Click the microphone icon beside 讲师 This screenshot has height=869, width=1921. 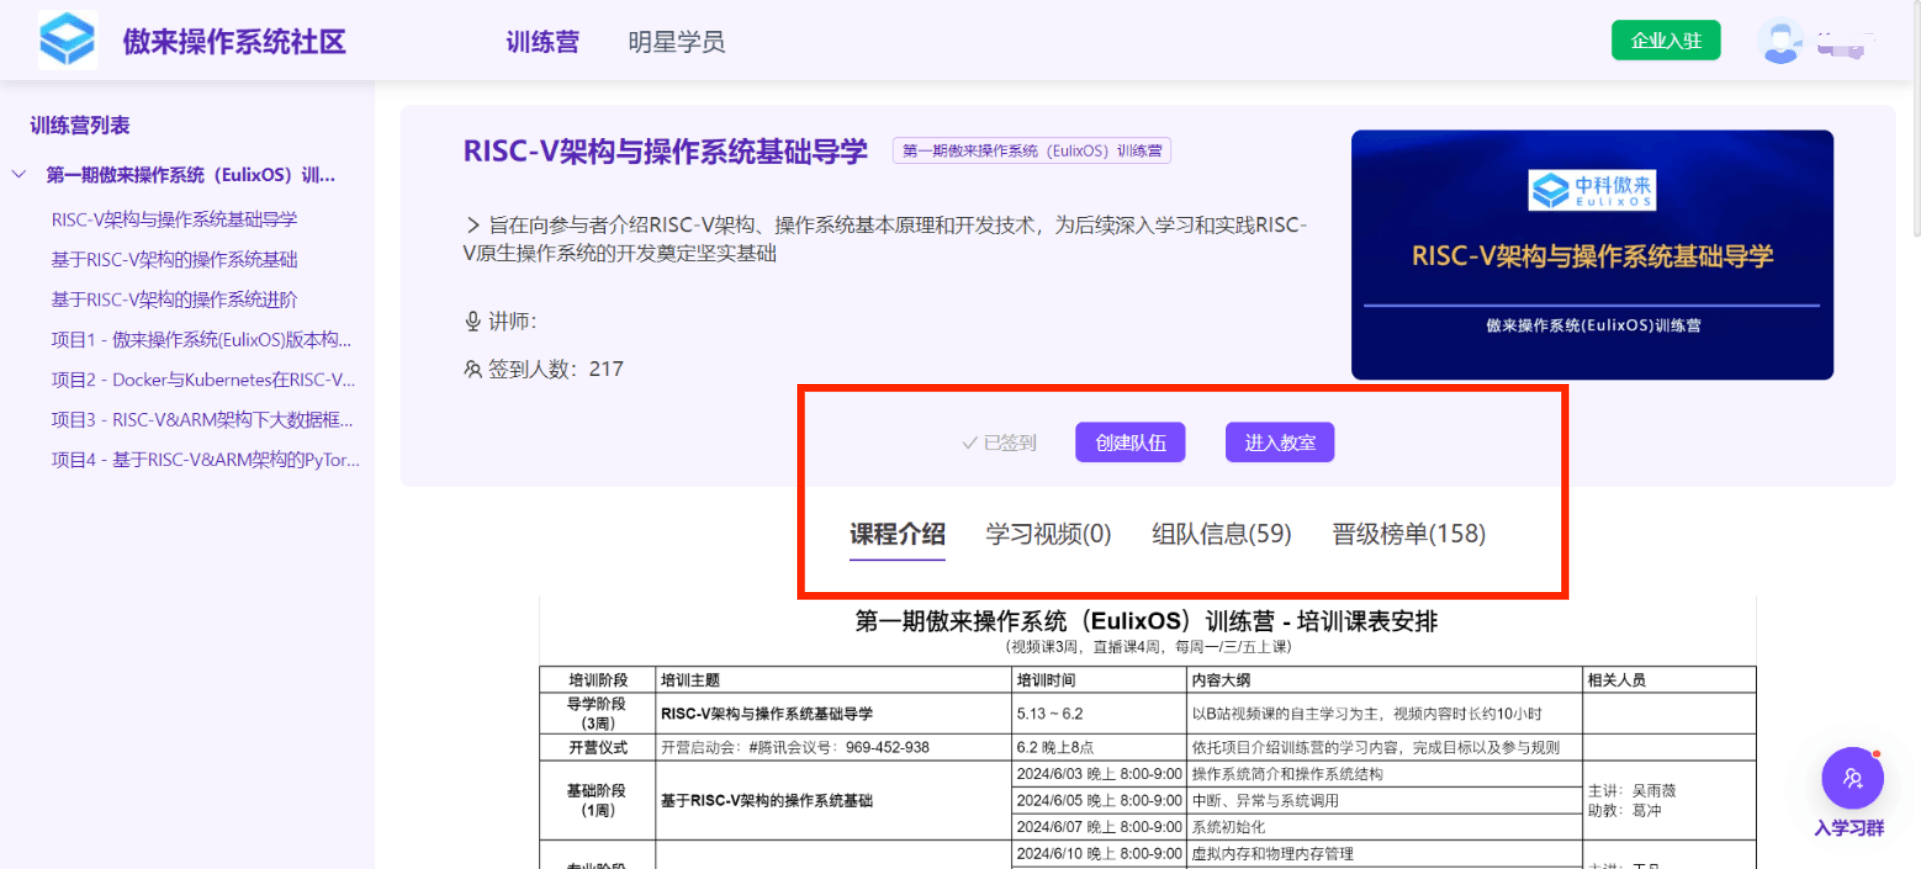pyautogui.click(x=473, y=321)
